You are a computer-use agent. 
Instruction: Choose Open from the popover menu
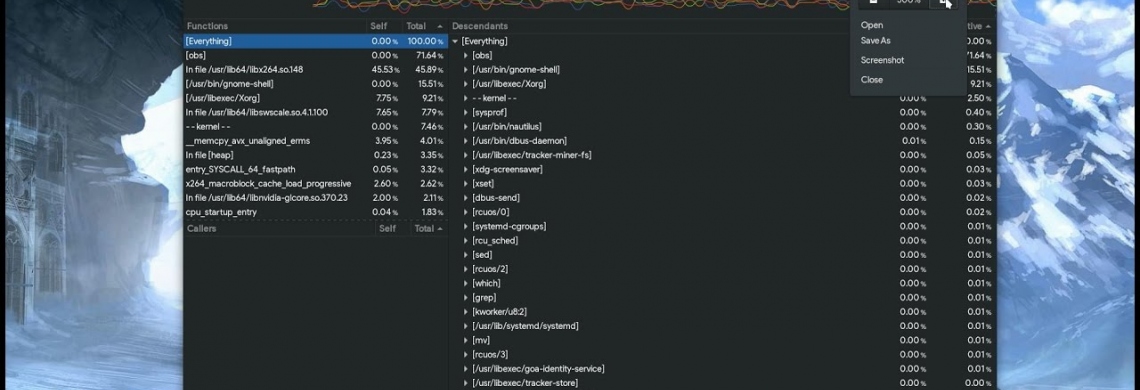pos(872,25)
